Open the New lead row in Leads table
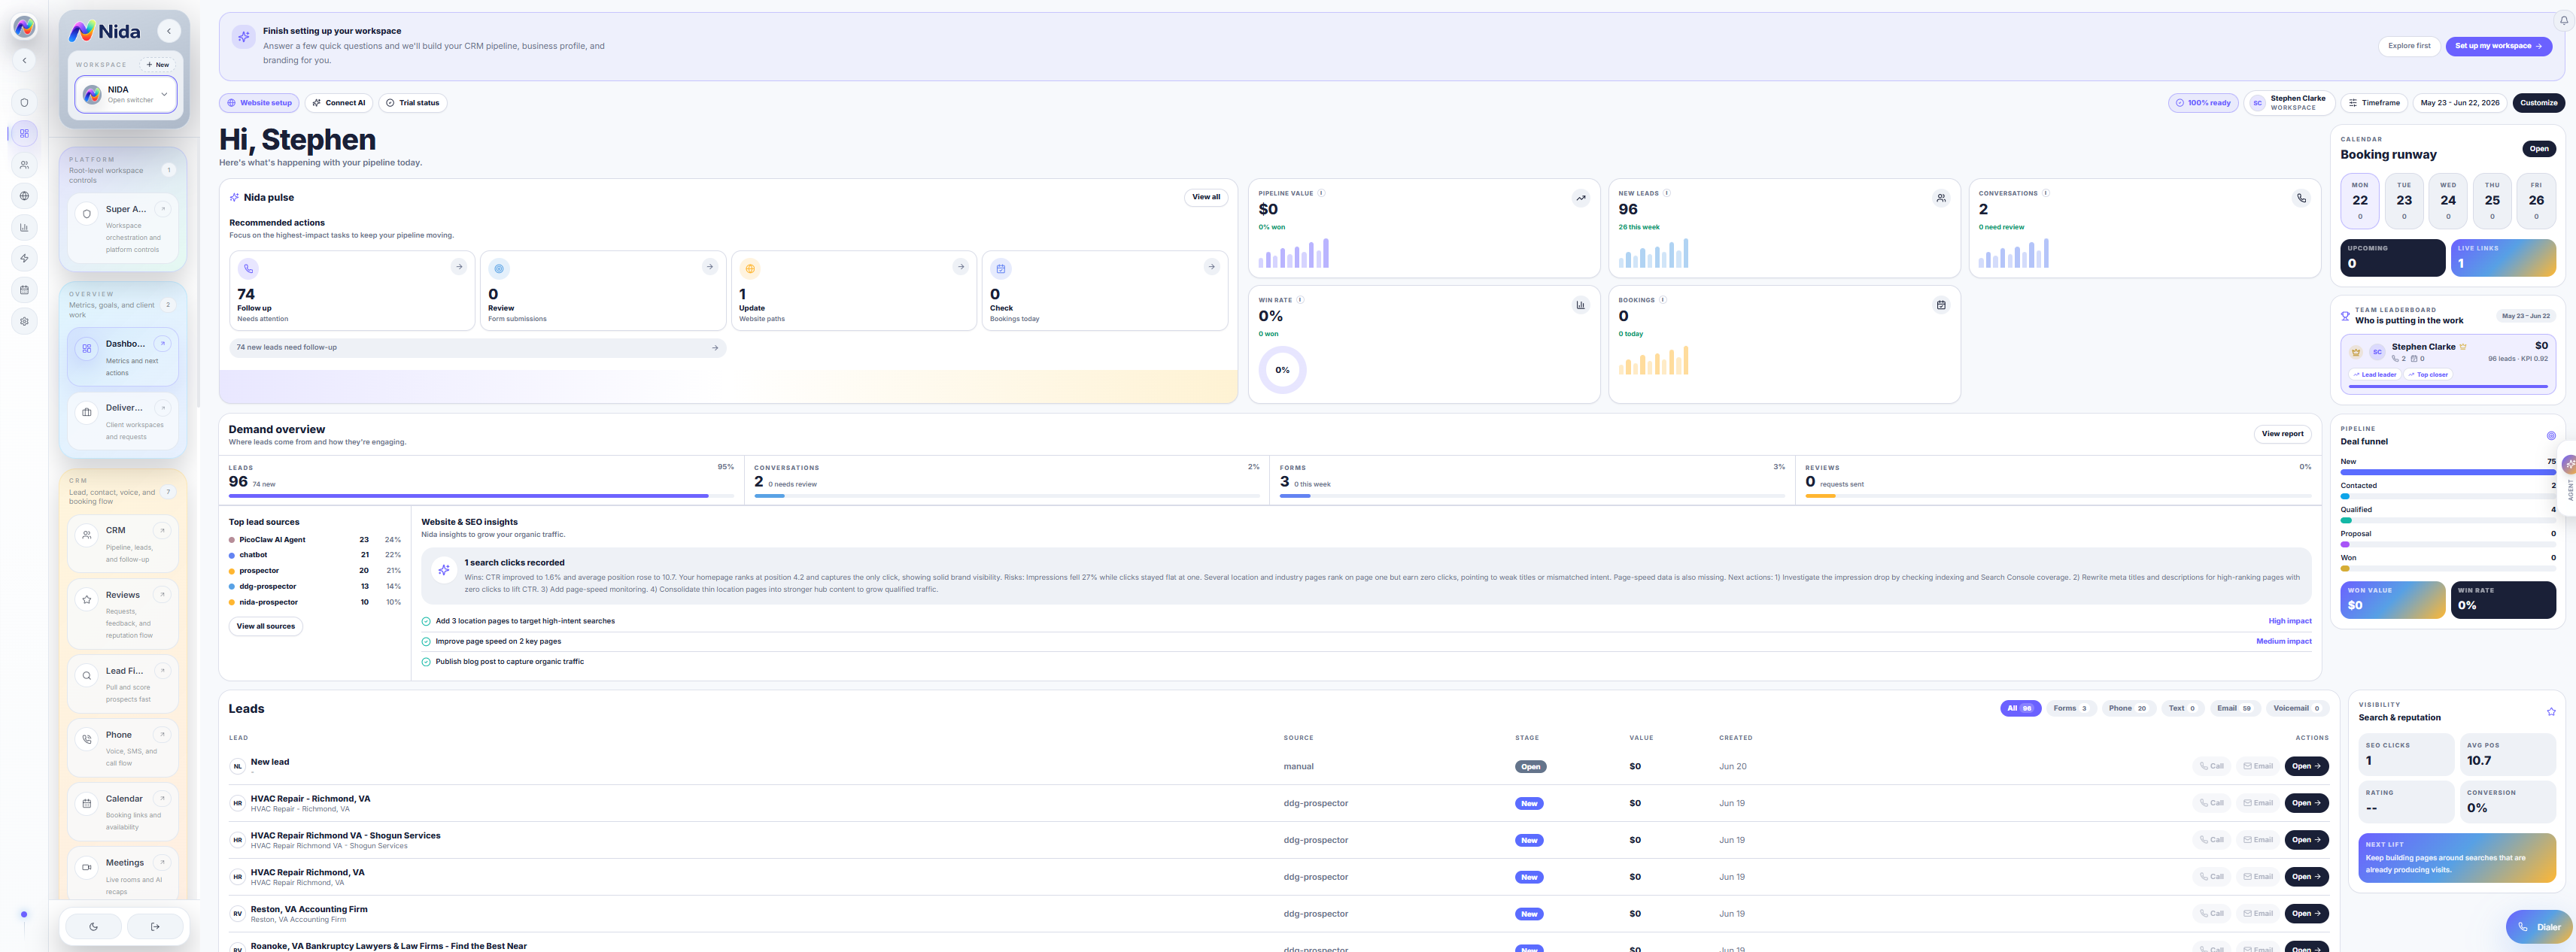 point(1278,766)
